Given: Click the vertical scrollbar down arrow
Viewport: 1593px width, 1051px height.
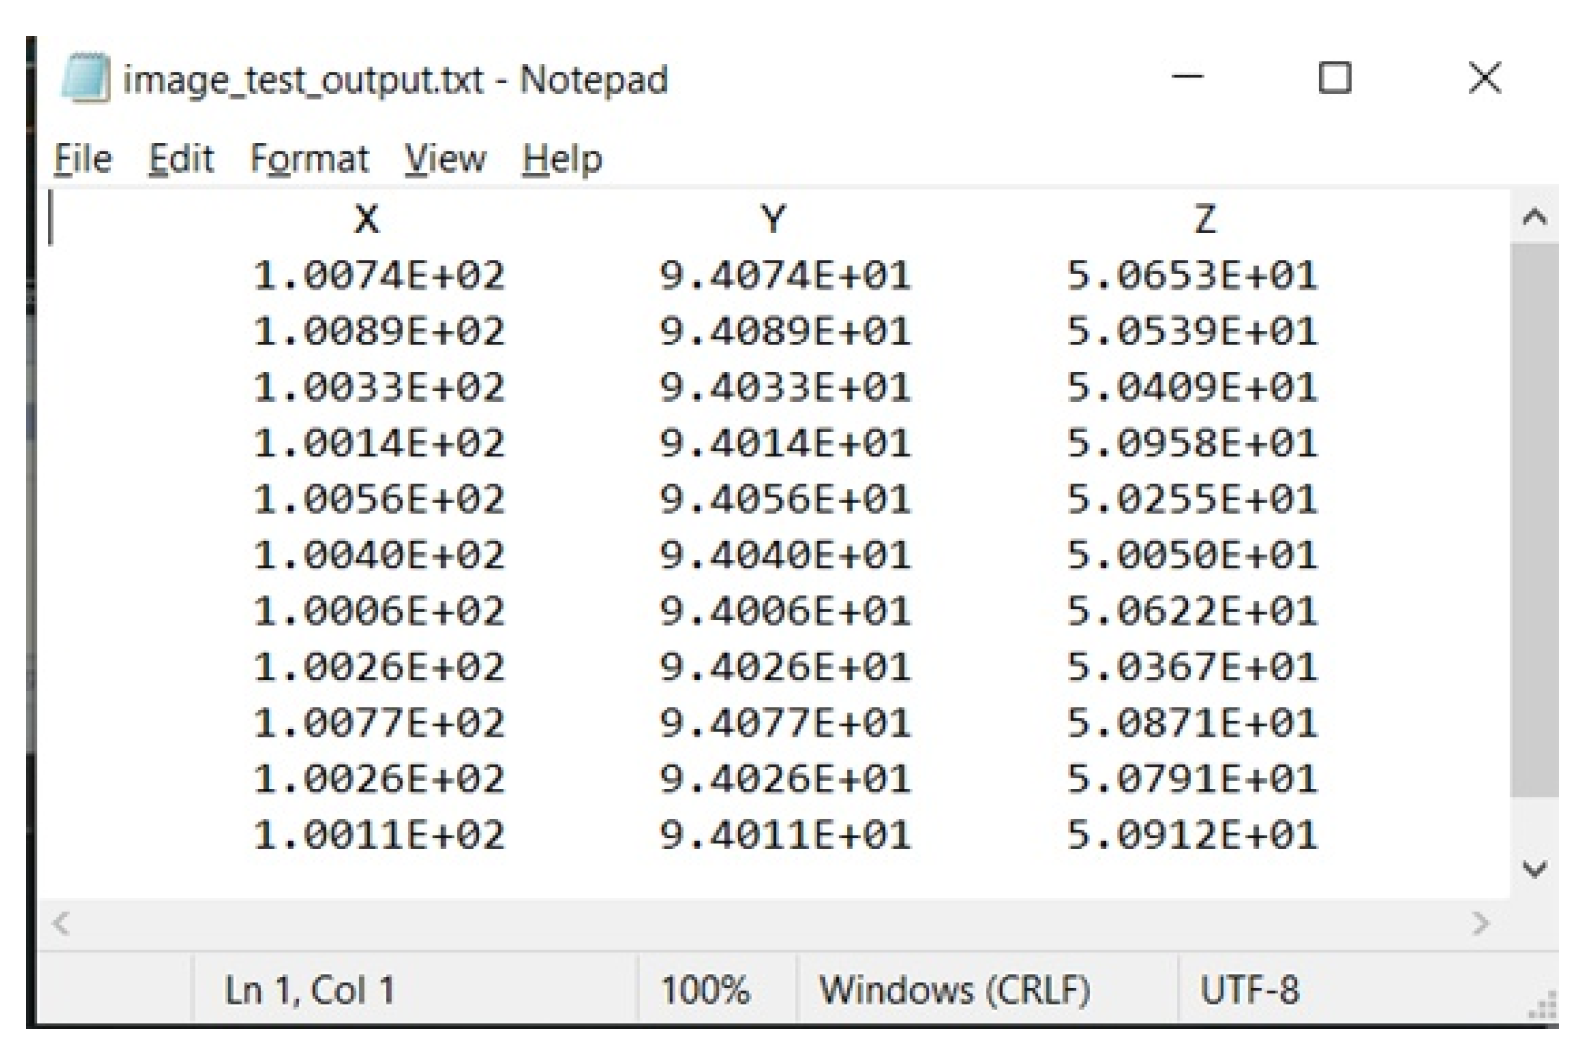Looking at the screenshot, I should 1534,869.
